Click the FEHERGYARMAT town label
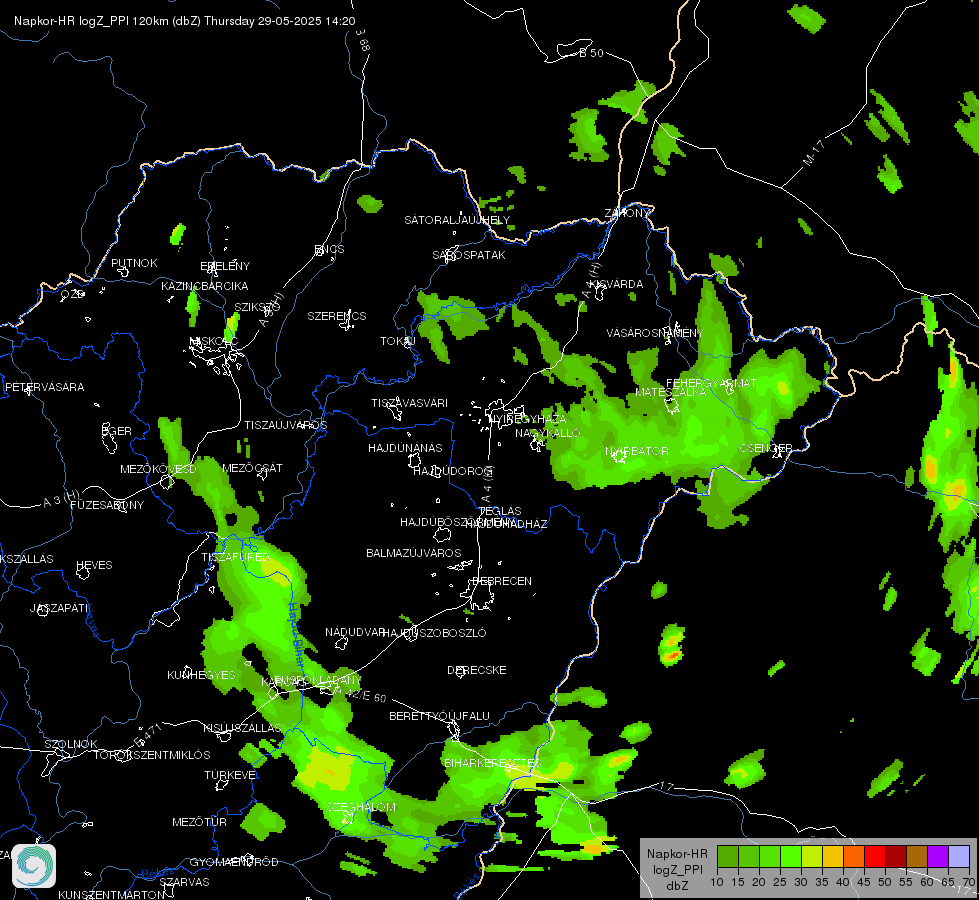 pos(711,383)
